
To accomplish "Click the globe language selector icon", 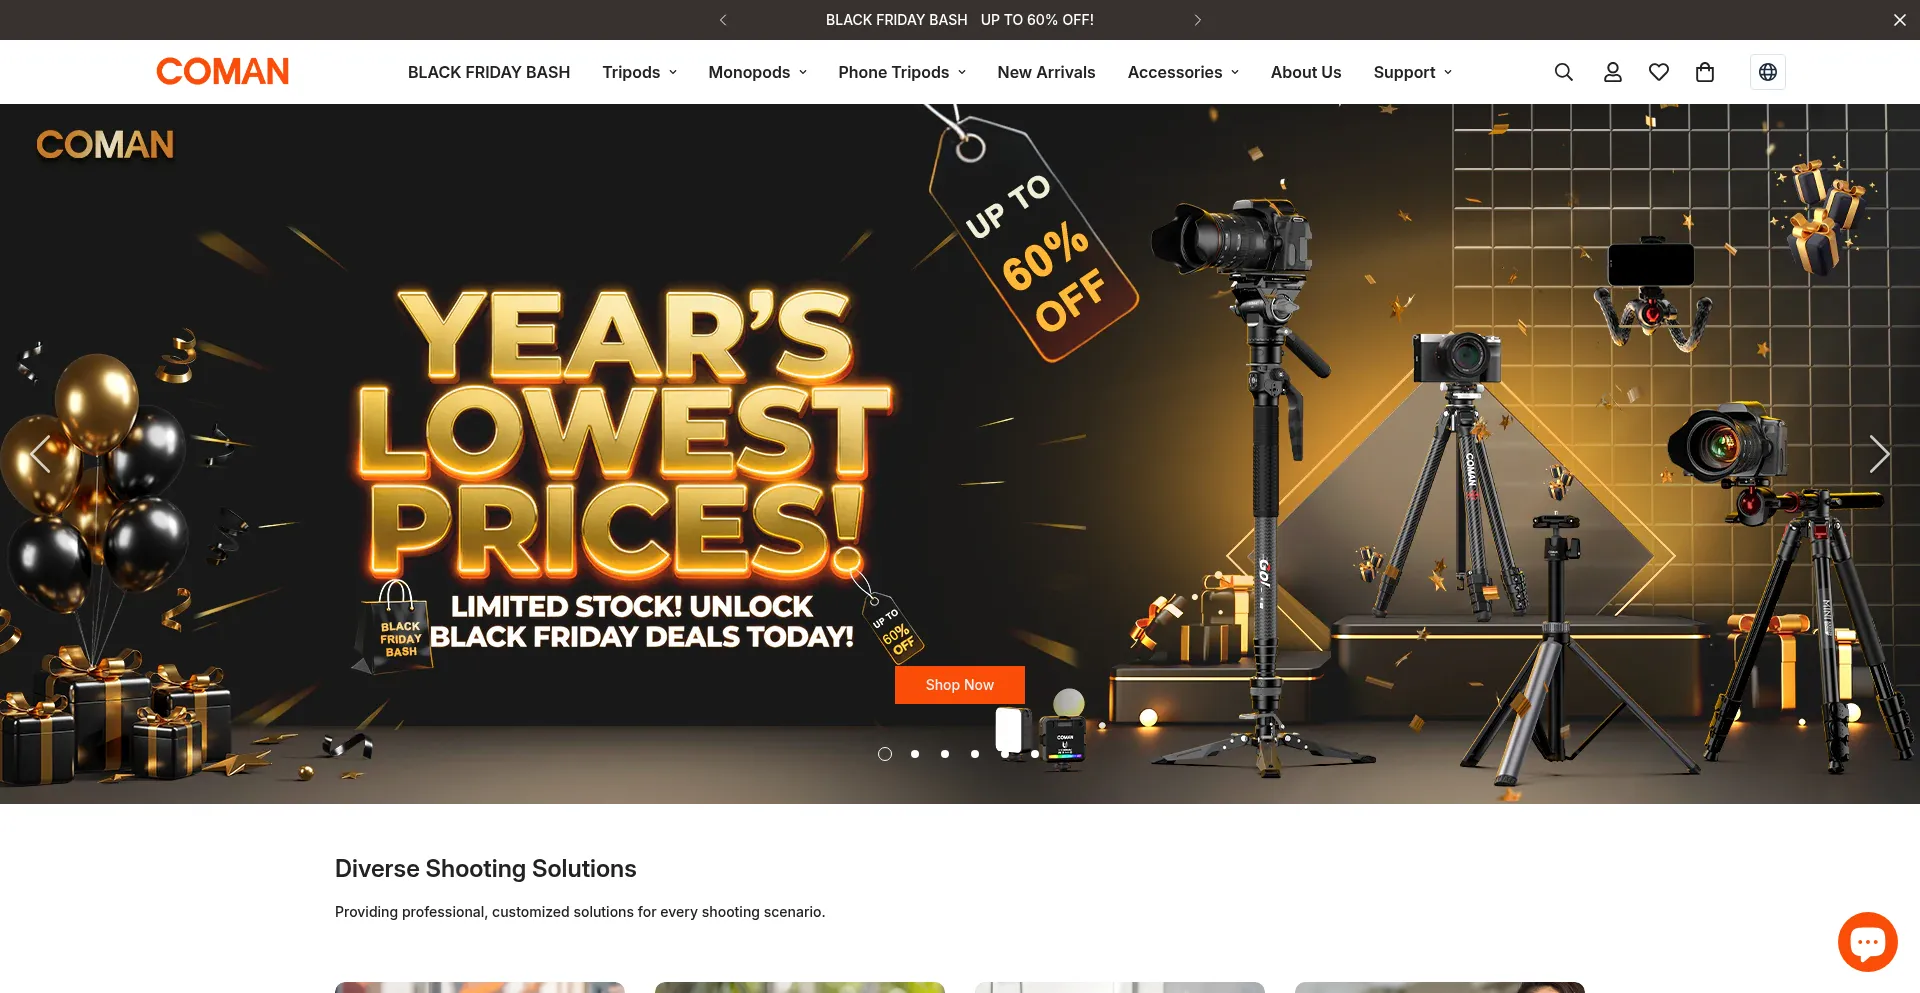I will tap(1768, 72).
